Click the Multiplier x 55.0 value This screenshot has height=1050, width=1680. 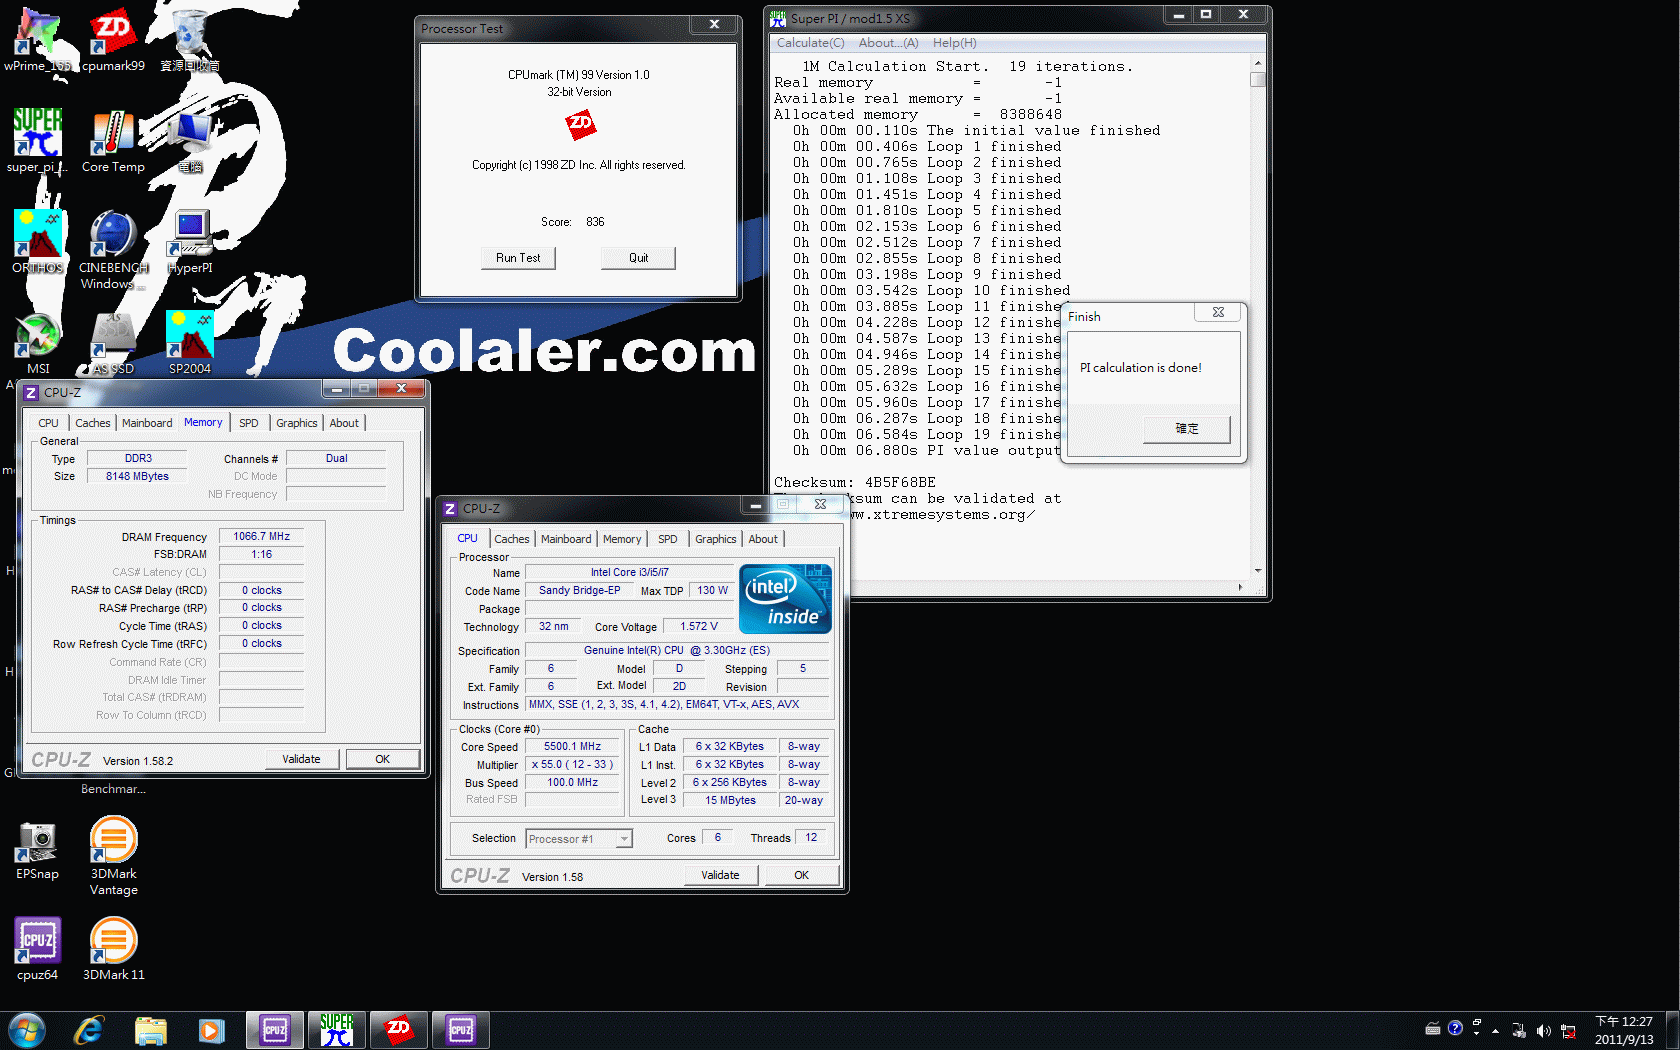click(572, 764)
